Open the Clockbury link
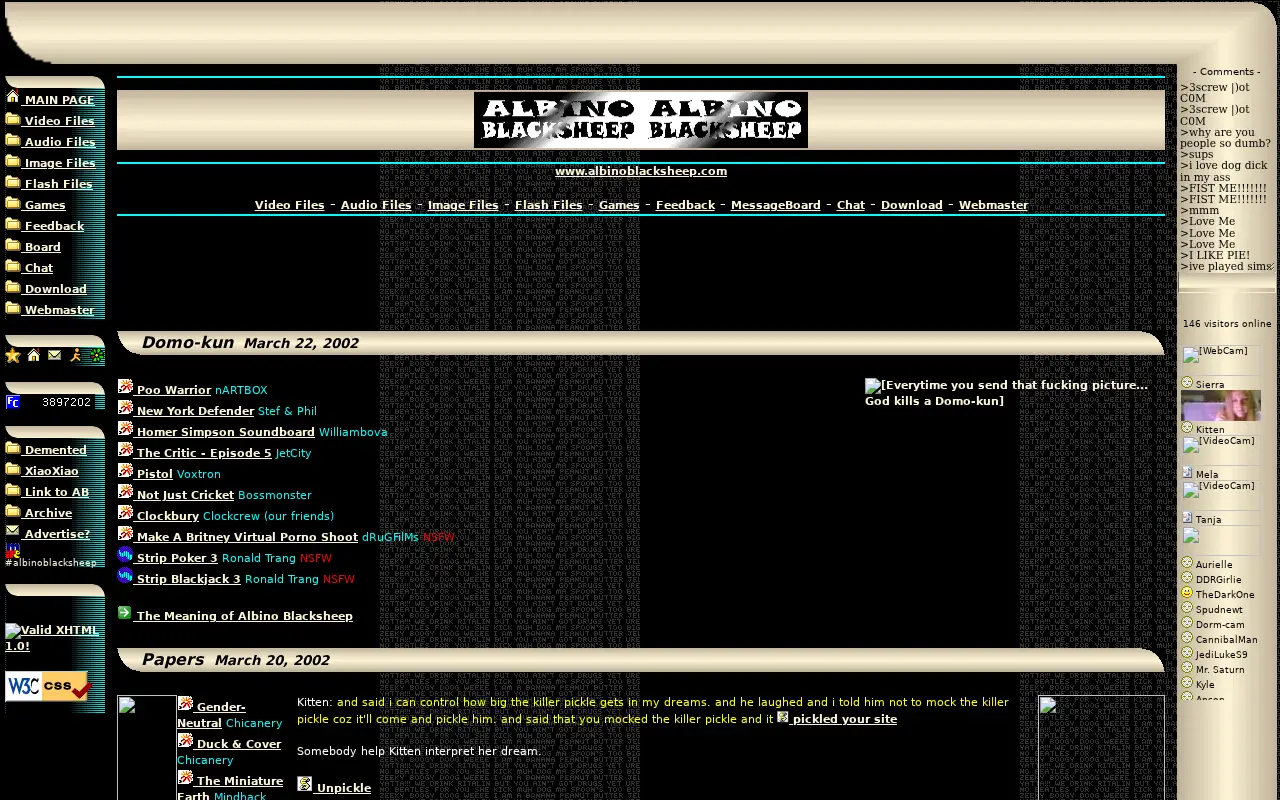Screen dimensions: 1280x800 click(x=168, y=516)
